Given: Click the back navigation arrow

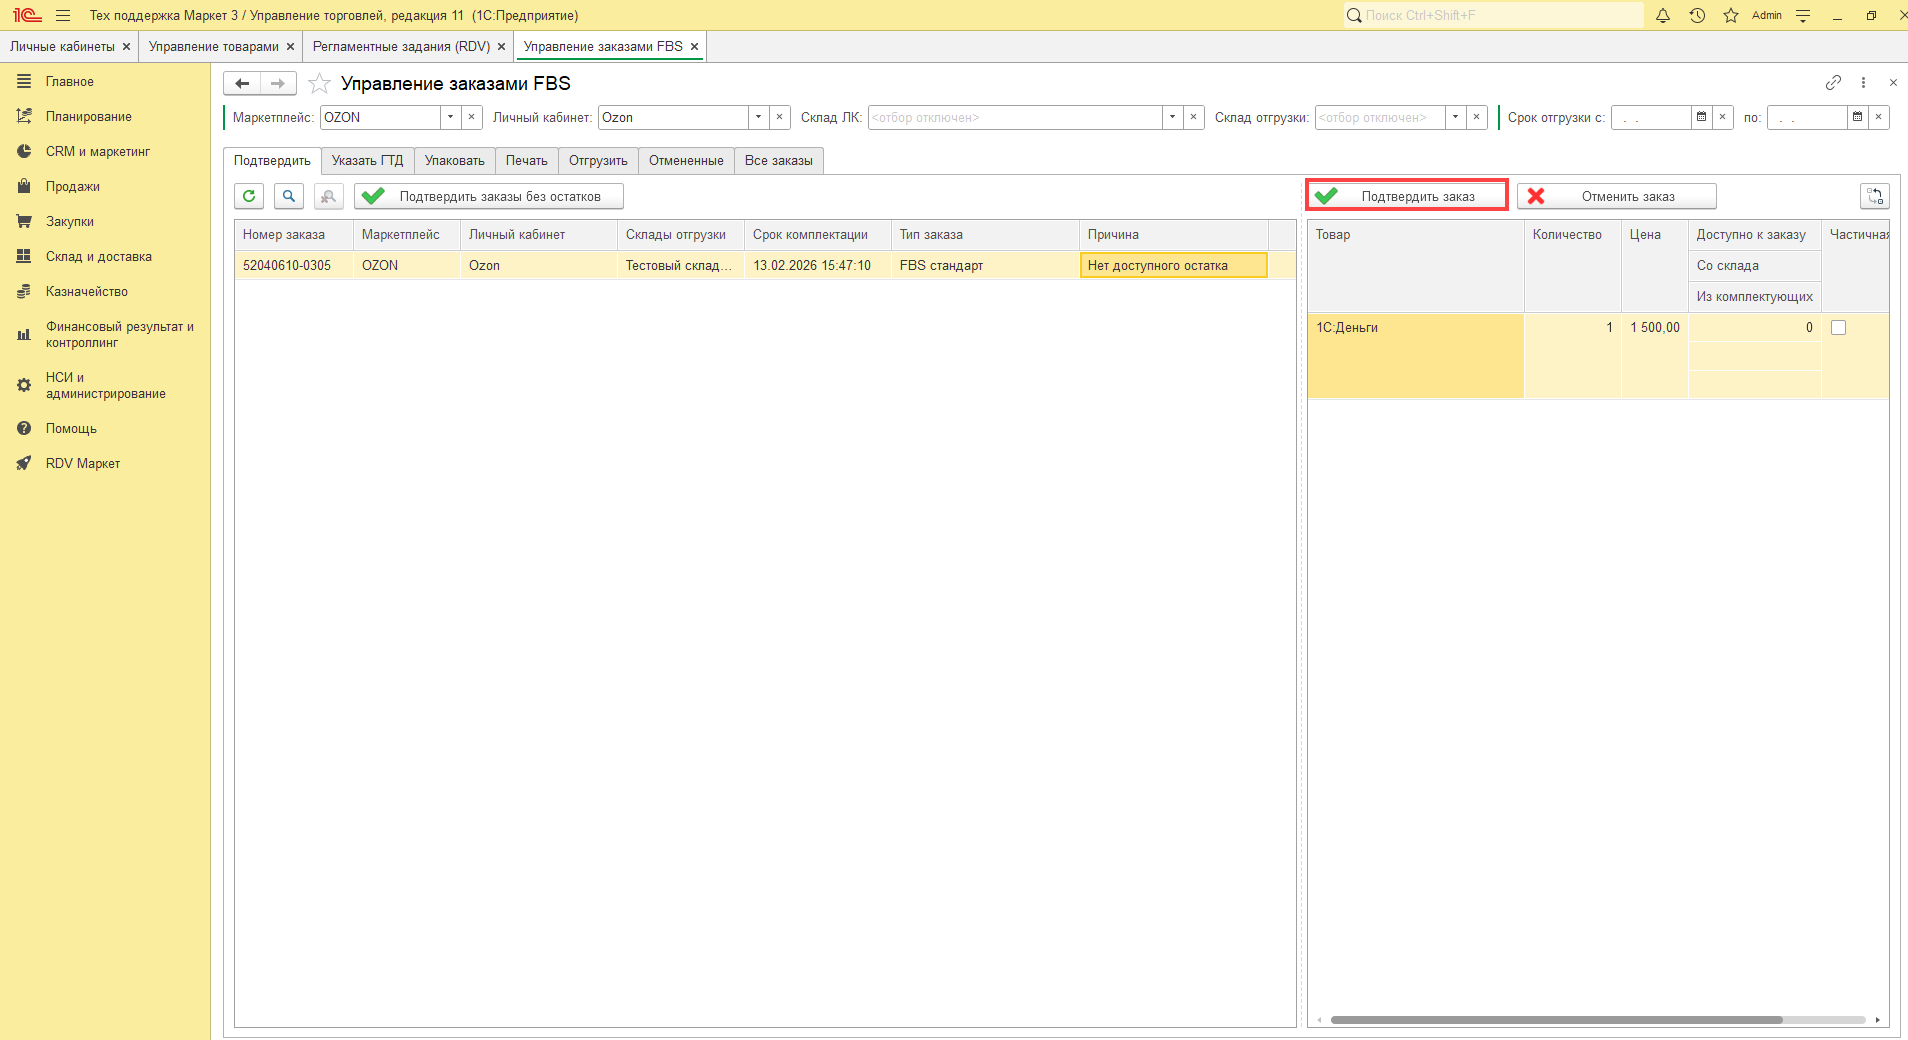Looking at the screenshot, I should pyautogui.click(x=242, y=83).
